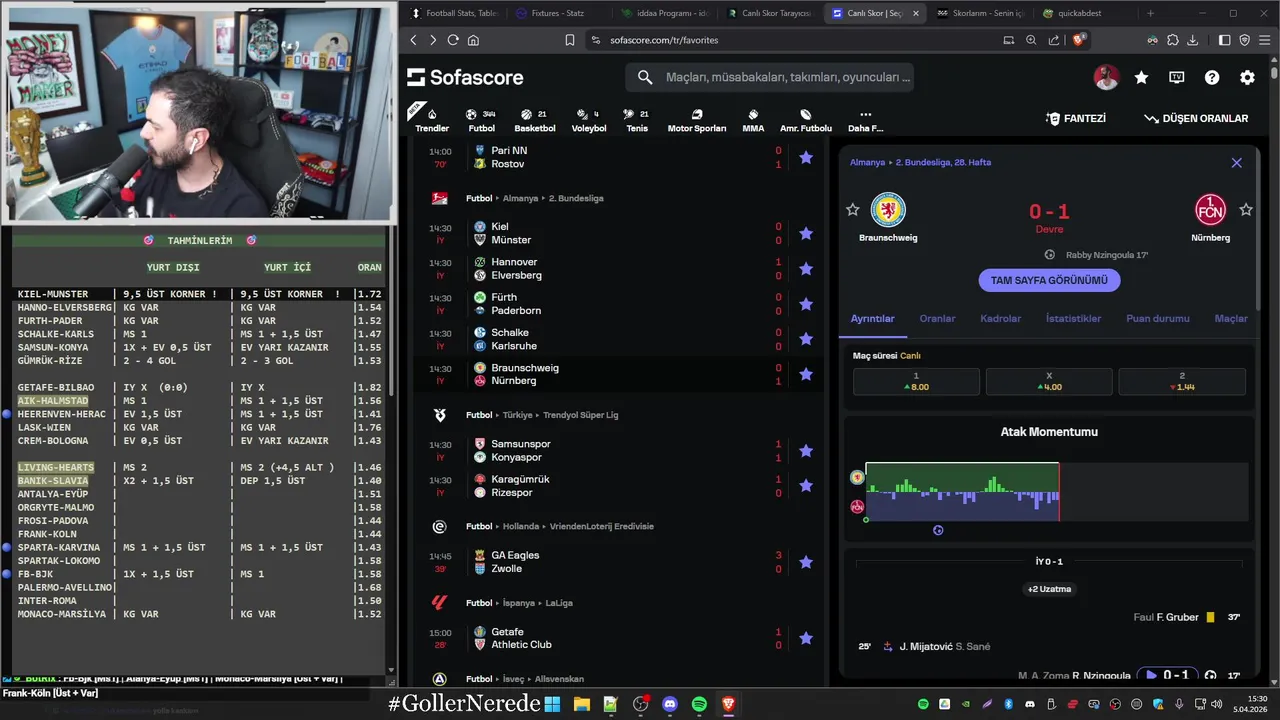This screenshot has width=1280, height=720.
Task: Toggle favorite star for Karagümrük–Rizespor
Action: pyautogui.click(x=806, y=485)
